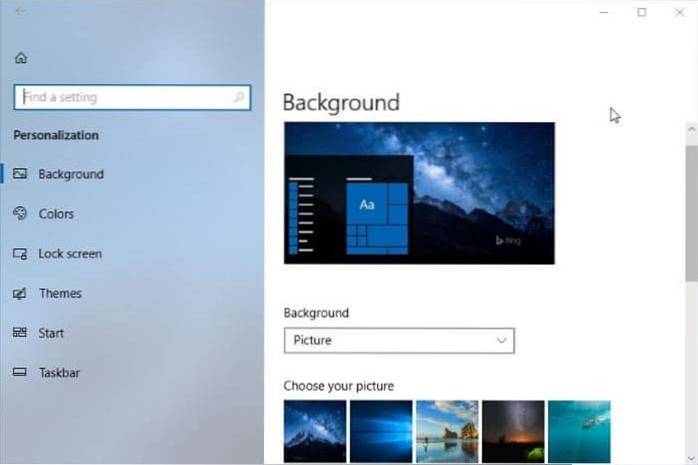Expand the Picture dropdown chevron

pos(502,340)
